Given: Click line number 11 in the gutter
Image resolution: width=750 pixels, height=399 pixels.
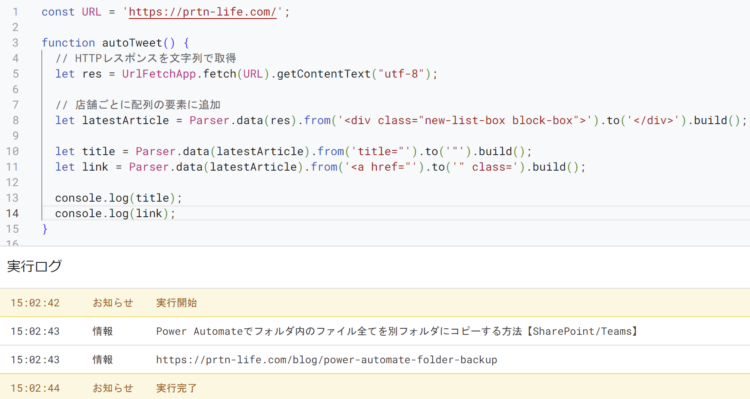Looking at the screenshot, I should tap(12, 166).
